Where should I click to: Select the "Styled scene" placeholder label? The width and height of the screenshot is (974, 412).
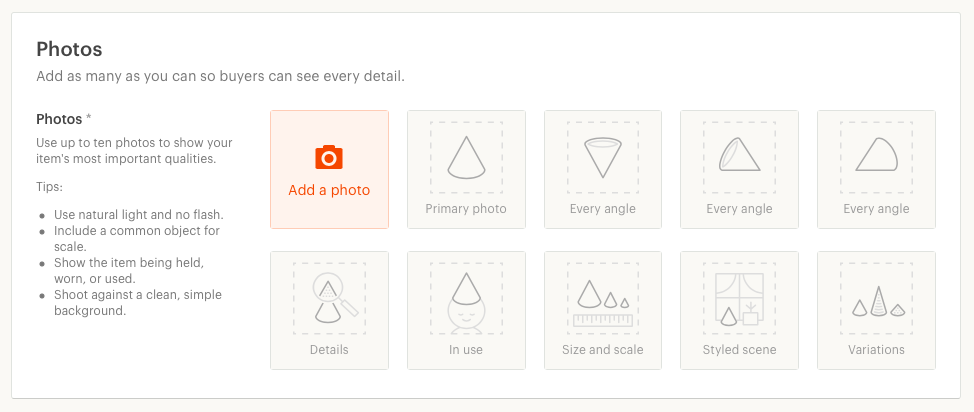739,350
